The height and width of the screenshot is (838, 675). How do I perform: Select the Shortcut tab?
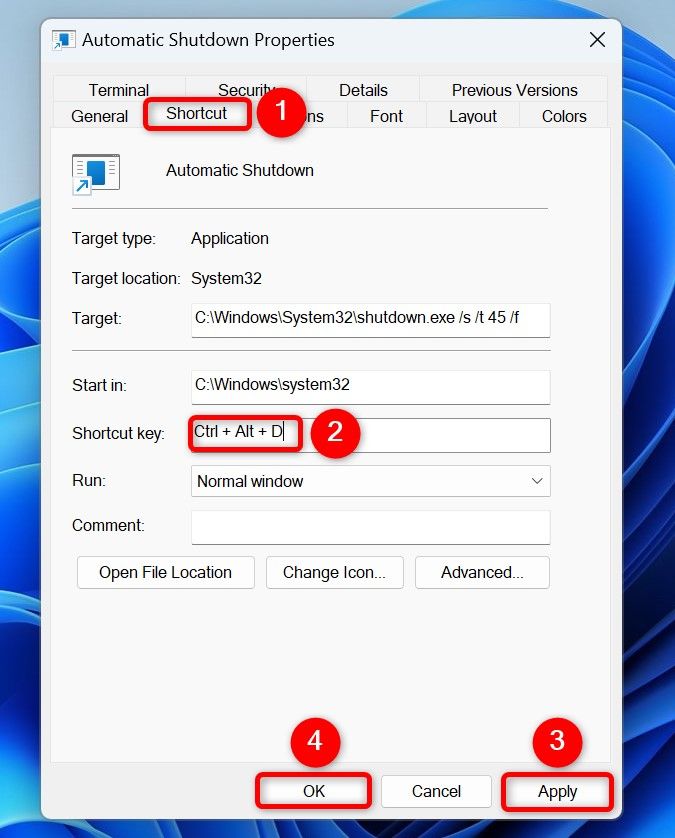click(197, 113)
